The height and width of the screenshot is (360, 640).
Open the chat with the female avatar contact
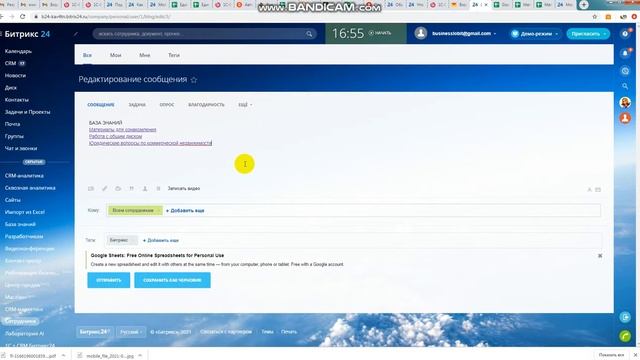(x=625, y=102)
